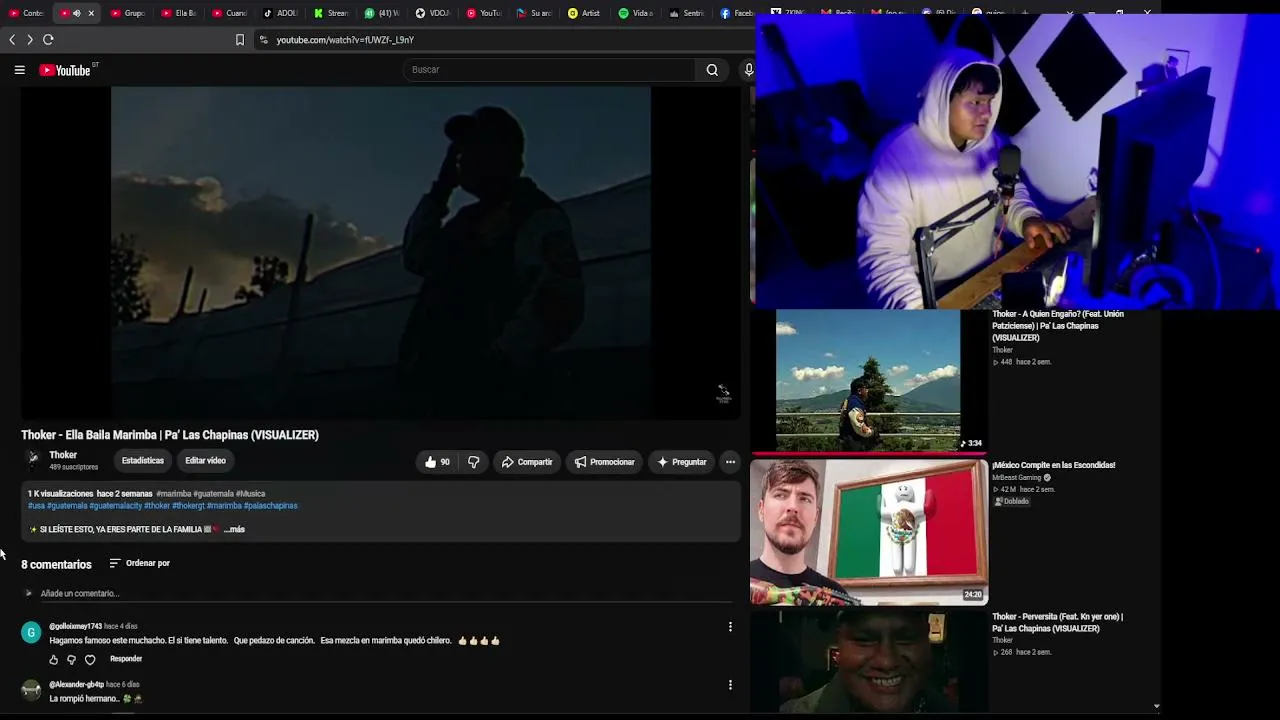Viewport: 1280px width, 720px height.
Task: Switch to the Stream Kick tab
Action: point(332,13)
